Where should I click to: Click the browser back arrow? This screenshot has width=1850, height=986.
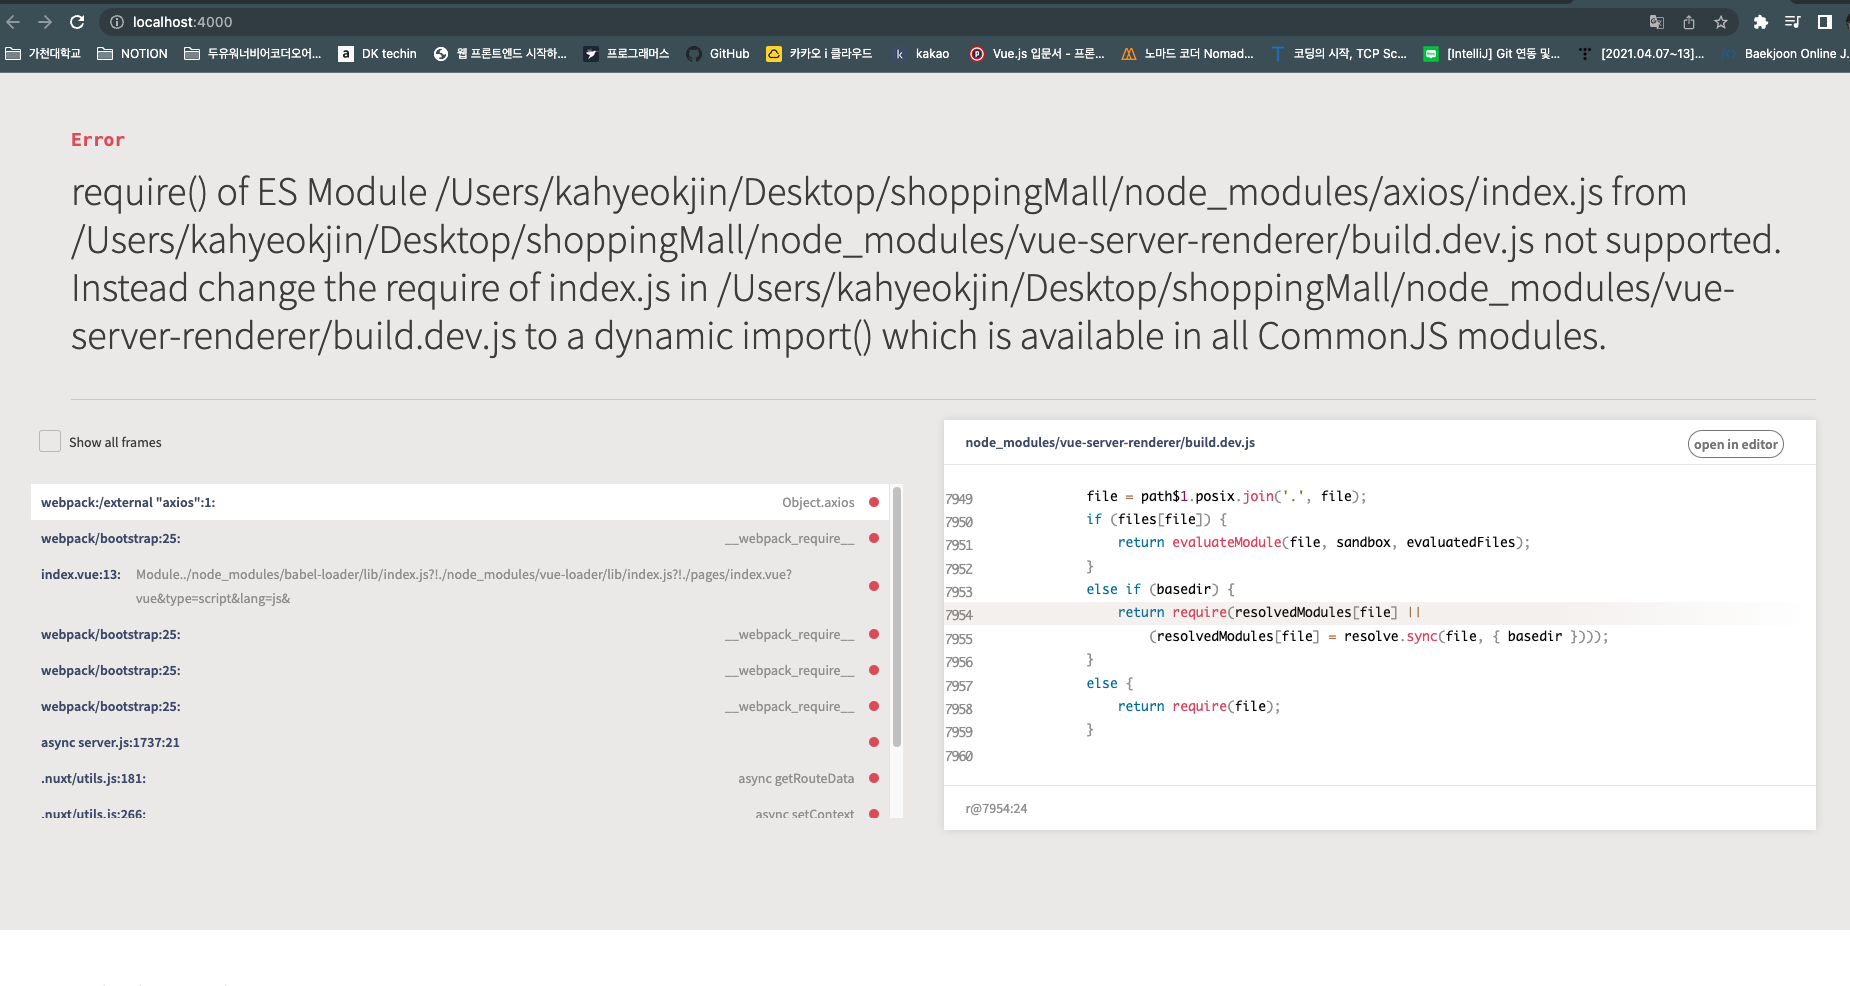[x=13, y=22]
